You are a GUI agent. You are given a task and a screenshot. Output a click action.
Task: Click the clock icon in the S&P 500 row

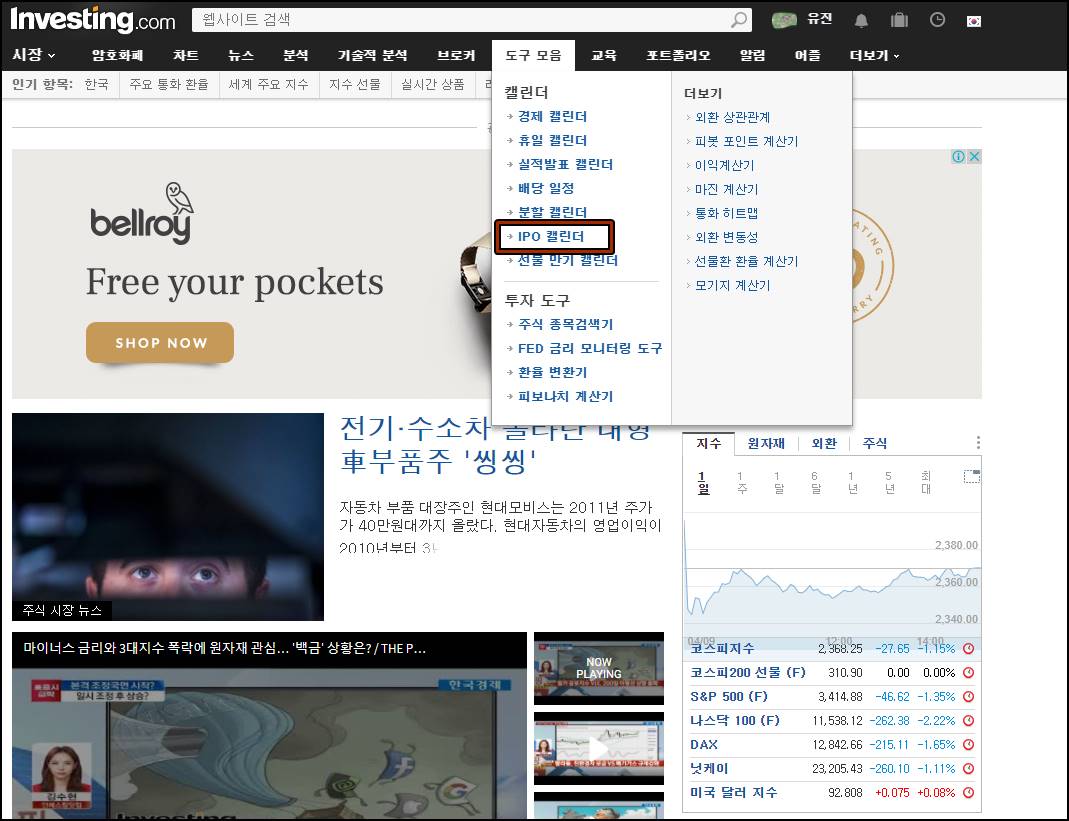pos(968,696)
